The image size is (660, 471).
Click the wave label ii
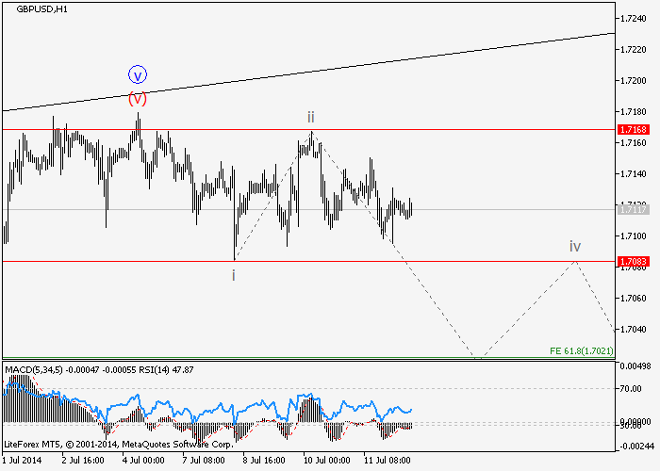pos(311,117)
